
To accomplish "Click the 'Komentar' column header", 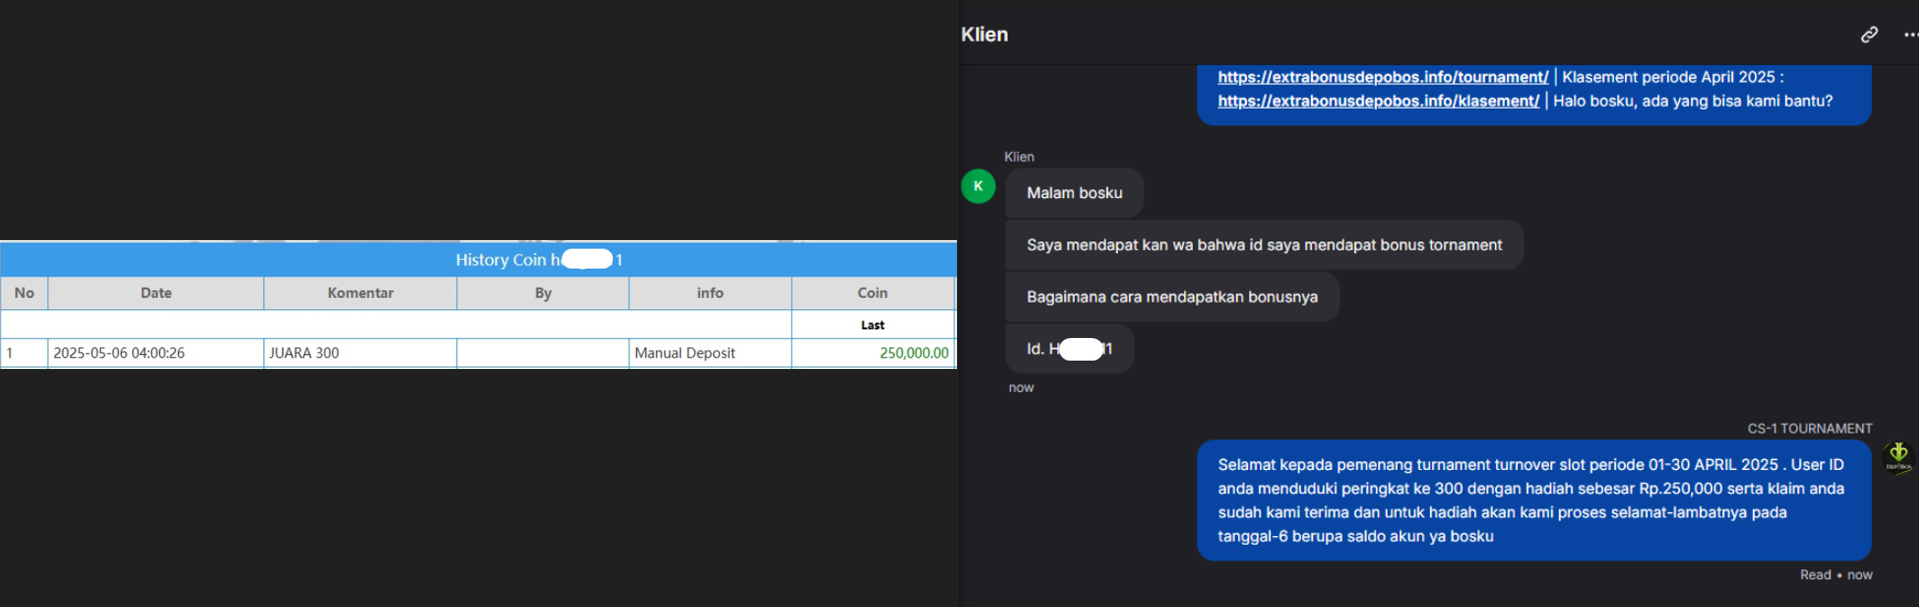I will coord(360,293).
